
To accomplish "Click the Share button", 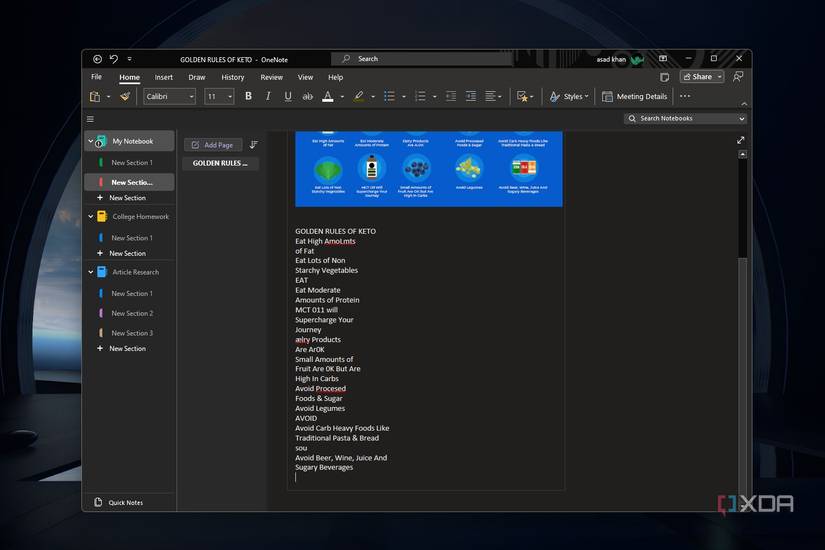I will [701, 77].
